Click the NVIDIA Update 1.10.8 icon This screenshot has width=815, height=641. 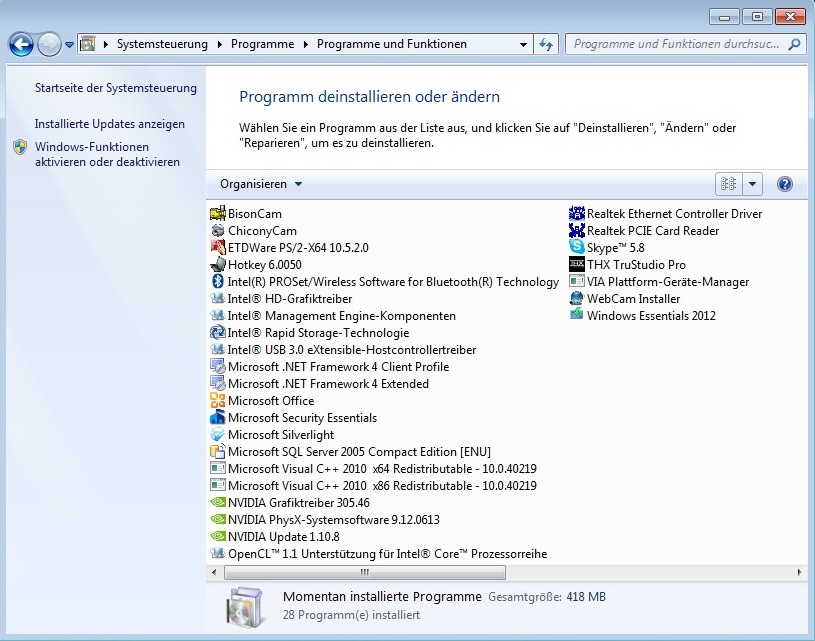tap(218, 537)
